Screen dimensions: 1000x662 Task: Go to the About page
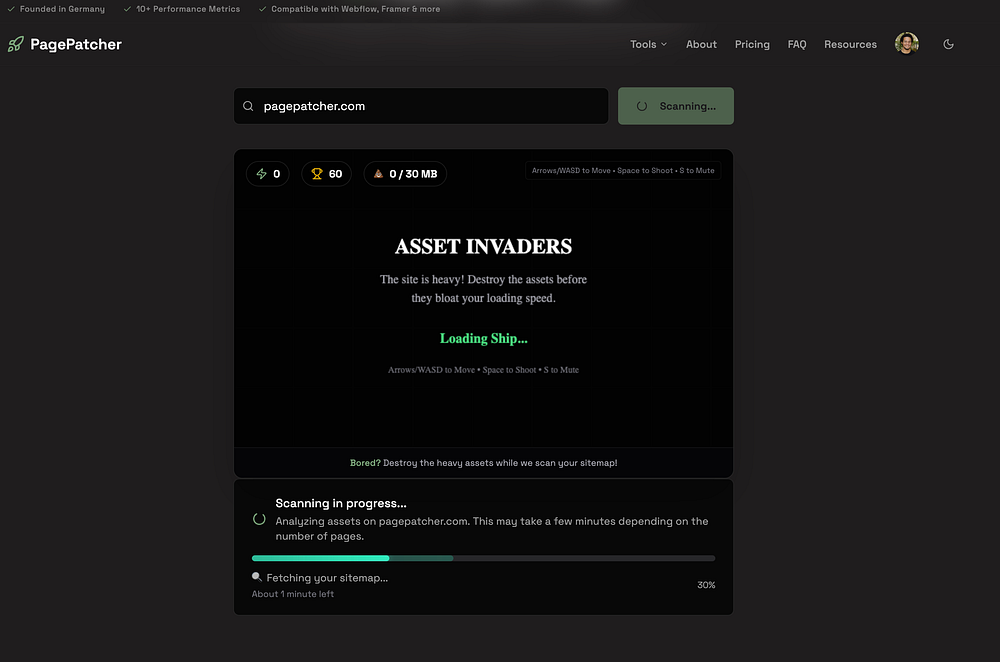[x=701, y=44]
